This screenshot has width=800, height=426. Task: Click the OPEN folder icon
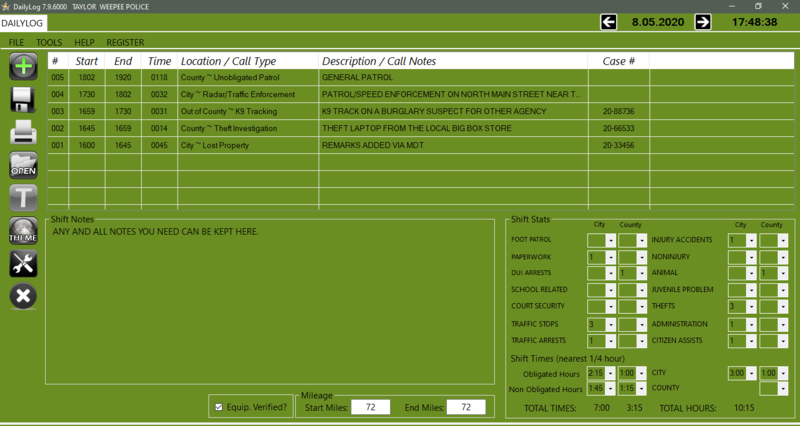click(x=23, y=165)
